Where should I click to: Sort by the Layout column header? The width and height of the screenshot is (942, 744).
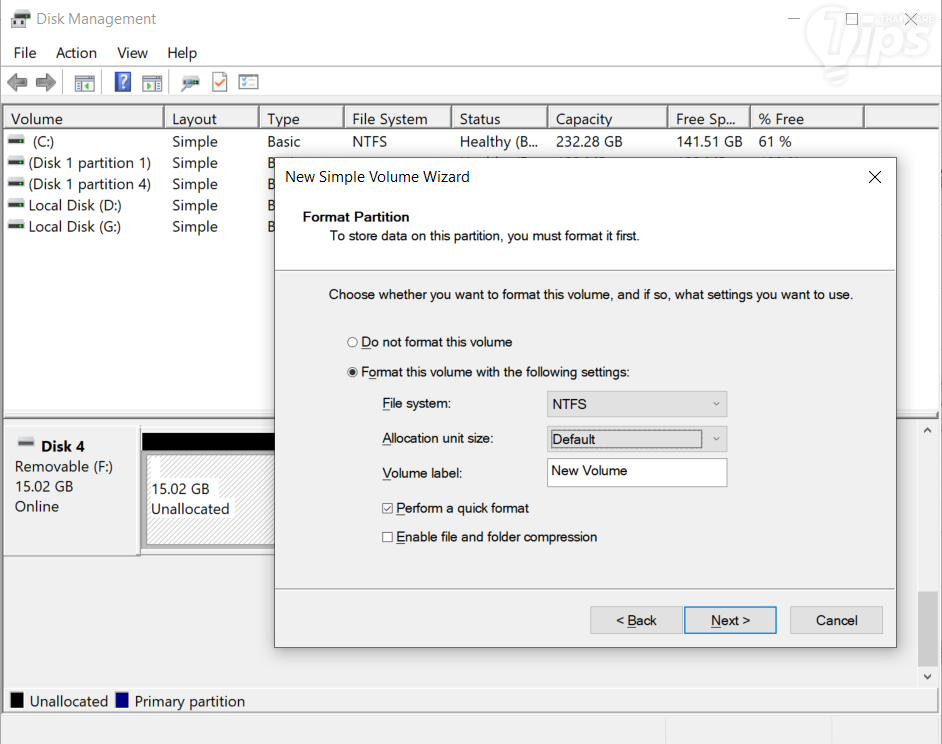(211, 118)
